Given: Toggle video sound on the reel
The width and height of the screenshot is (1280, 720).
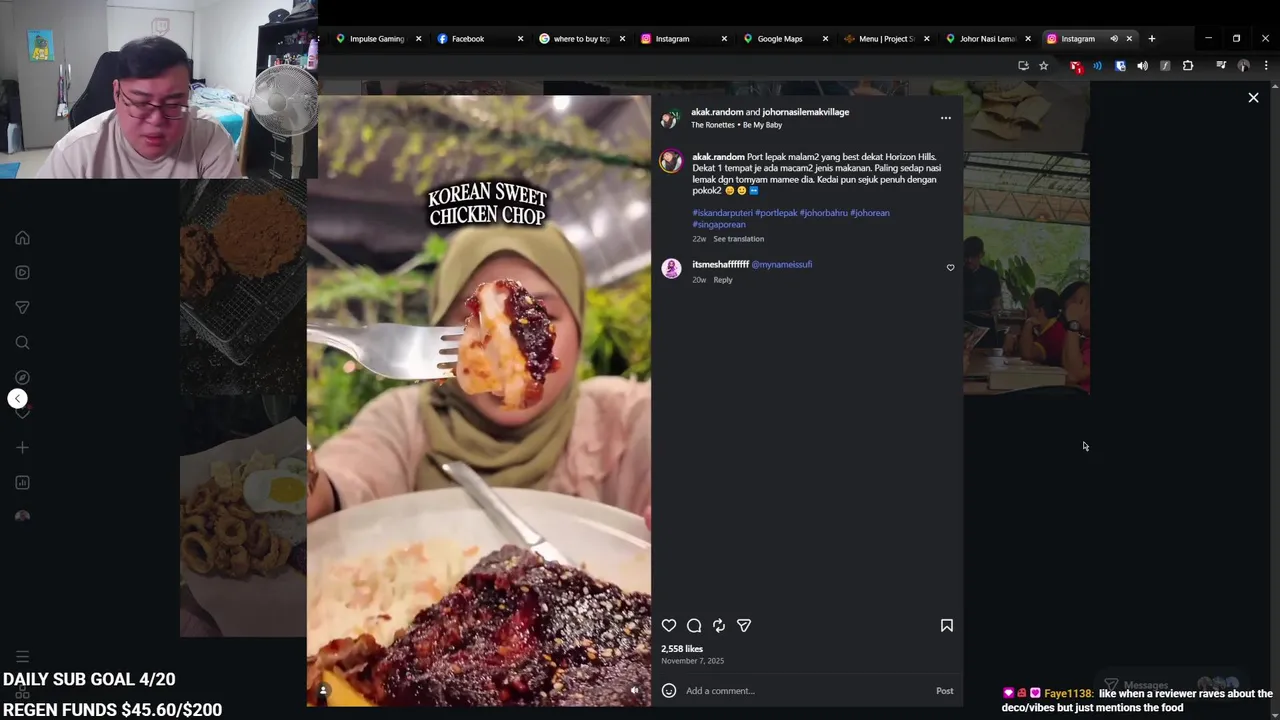Looking at the screenshot, I should click(x=634, y=690).
